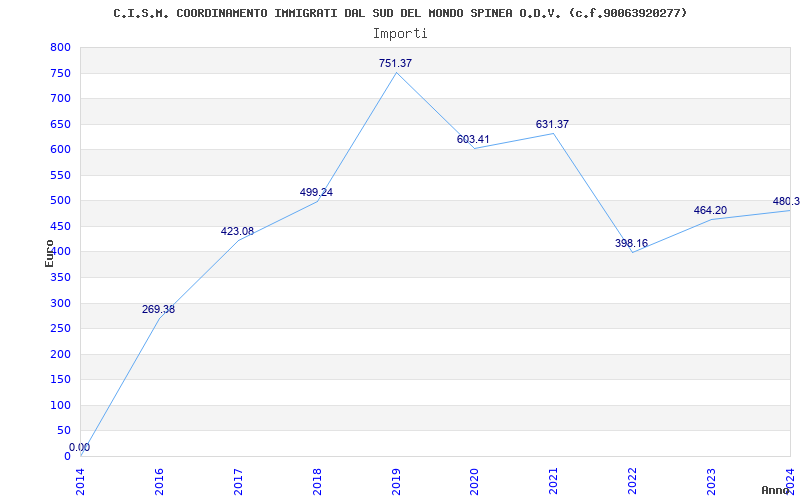Click the 300 y-axis value

[60, 303]
